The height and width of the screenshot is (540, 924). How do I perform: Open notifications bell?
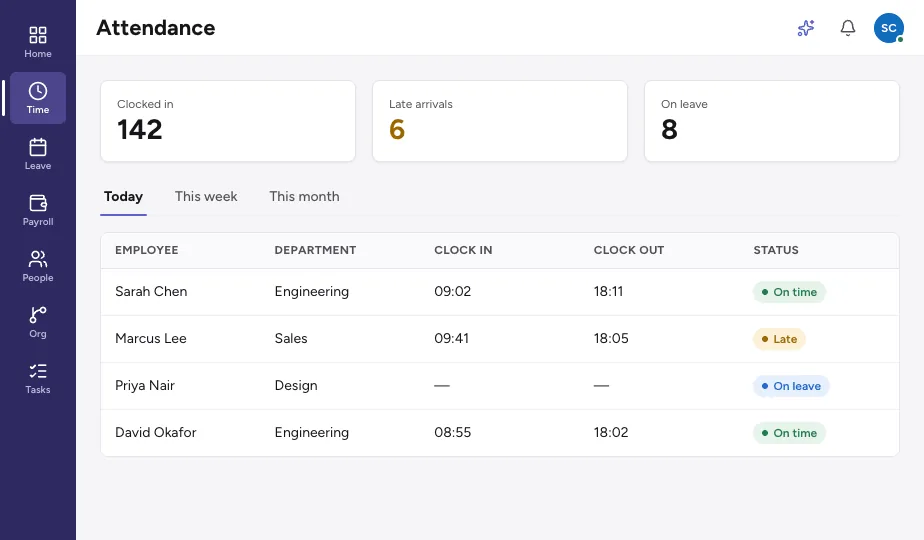(847, 28)
